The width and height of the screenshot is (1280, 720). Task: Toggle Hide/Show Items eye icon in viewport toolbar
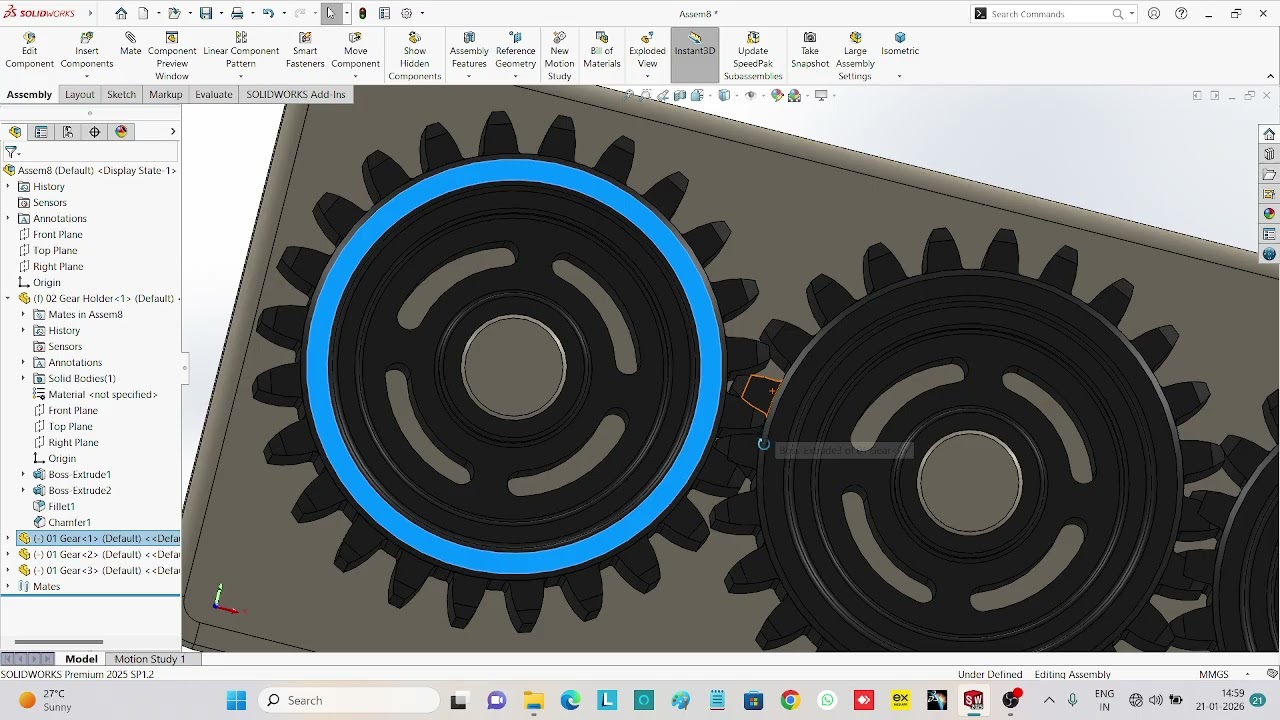pyautogui.click(x=750, y=96)
